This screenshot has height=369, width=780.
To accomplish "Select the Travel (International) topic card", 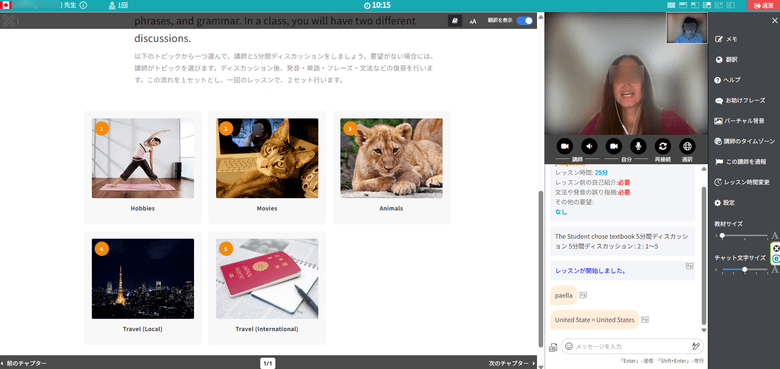I will click(x=267, y=287).
